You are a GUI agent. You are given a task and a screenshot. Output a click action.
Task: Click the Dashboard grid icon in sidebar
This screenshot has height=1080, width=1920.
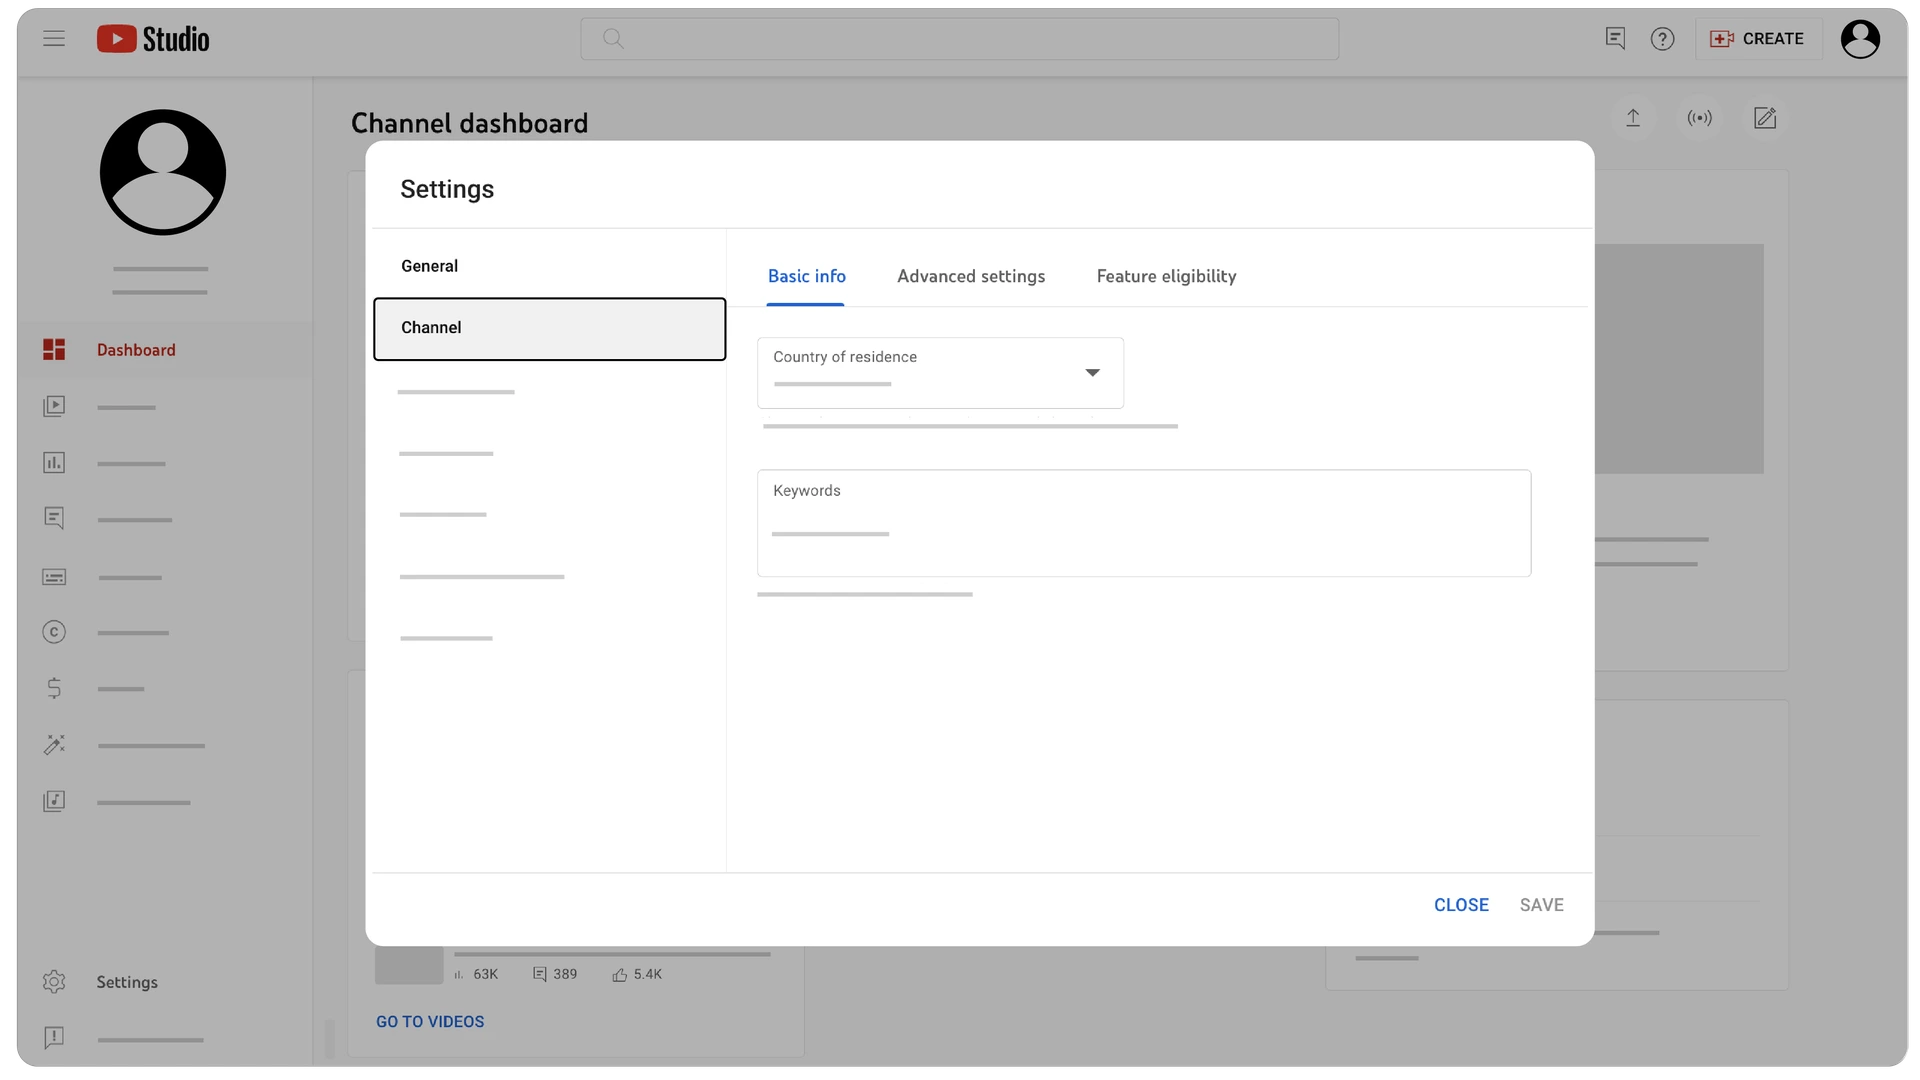click(x=54, y=350)
